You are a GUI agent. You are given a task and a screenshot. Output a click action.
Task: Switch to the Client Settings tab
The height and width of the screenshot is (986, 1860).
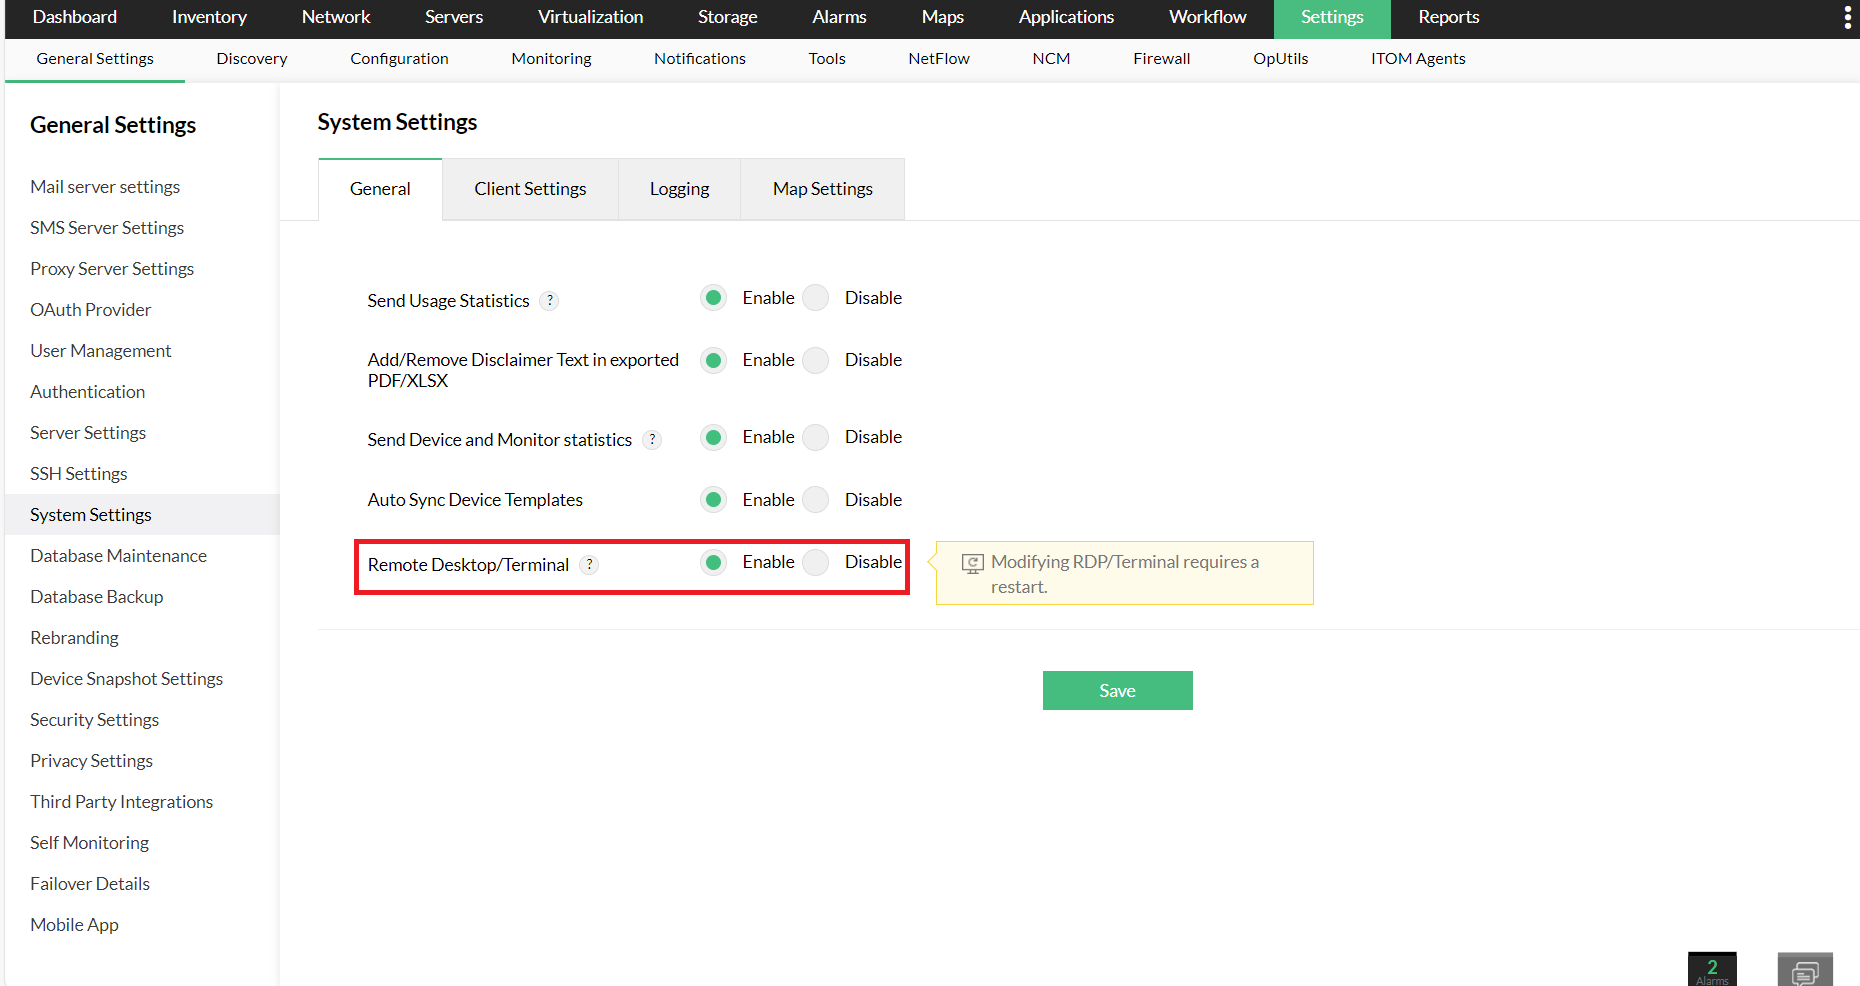530,189
